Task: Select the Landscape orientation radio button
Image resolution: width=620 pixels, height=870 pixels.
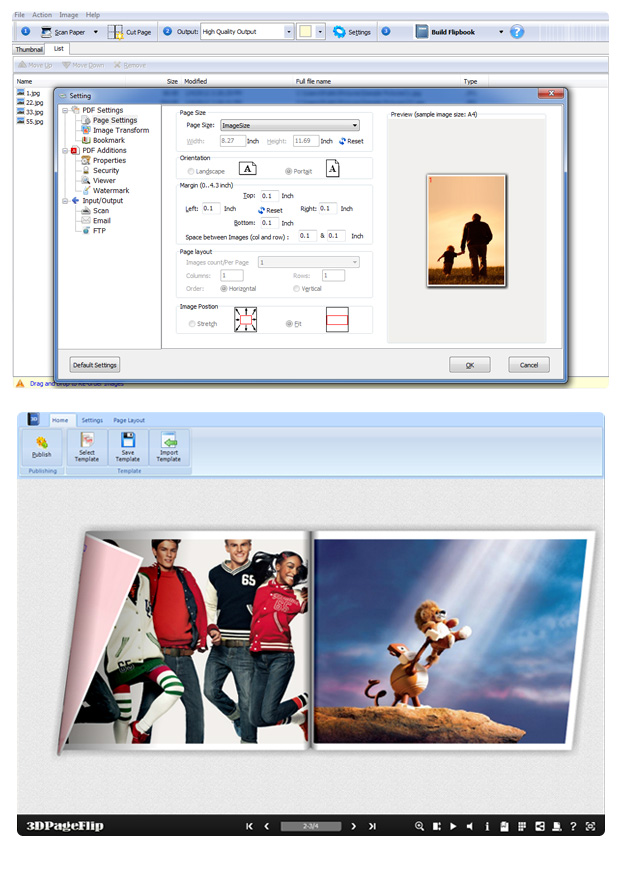Action: pyautogui.click(x=191, y=171)
